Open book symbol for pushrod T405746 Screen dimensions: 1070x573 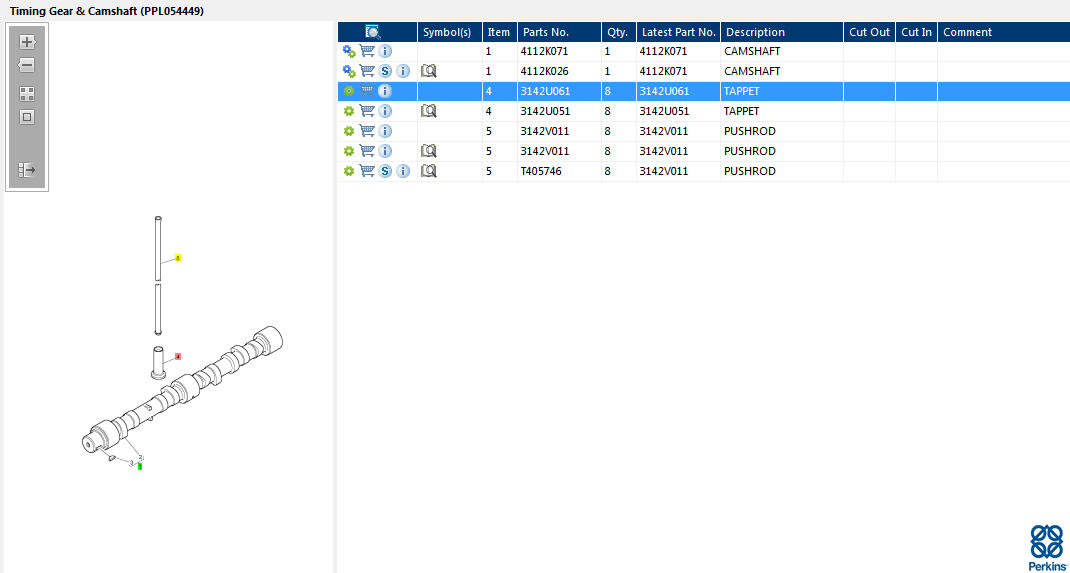(429, 171)
